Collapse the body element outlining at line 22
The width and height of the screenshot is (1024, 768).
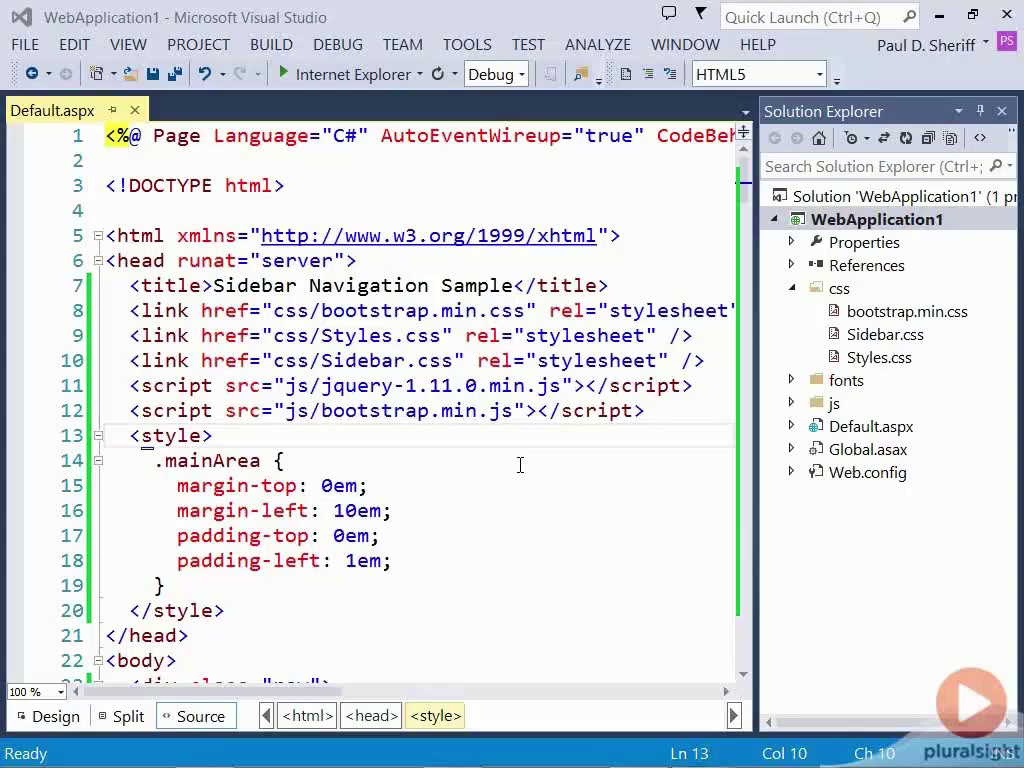[x=98, y=660]
